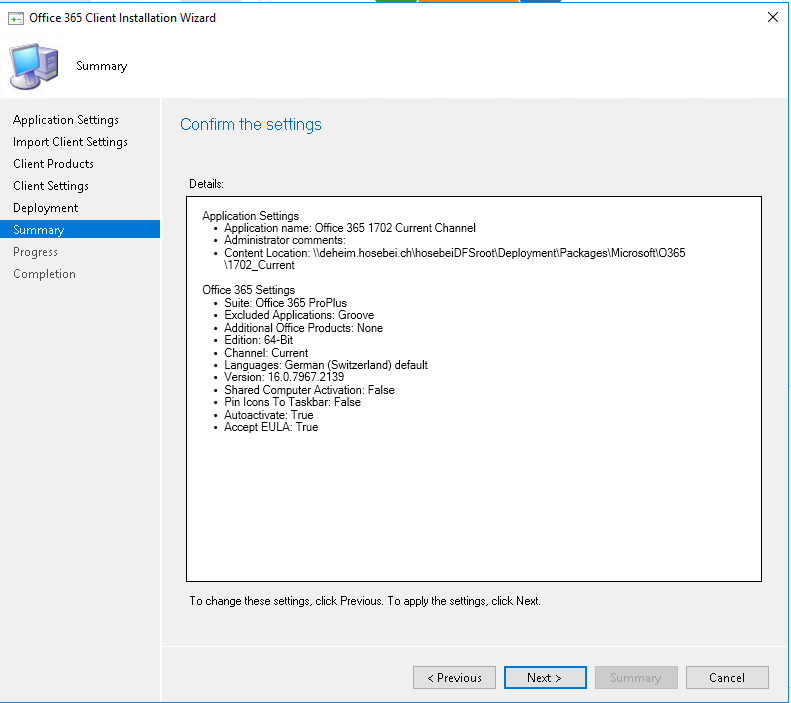The height and width of the screenshot is (703, 791).
Task: Select Client Products step in sidebar
Action: 53,164
